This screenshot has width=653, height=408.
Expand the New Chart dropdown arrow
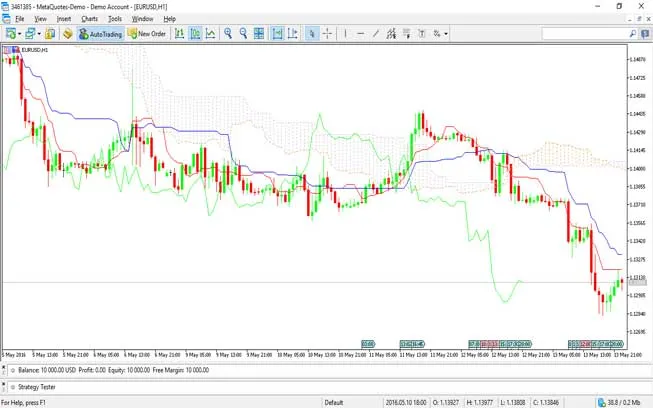20,34
